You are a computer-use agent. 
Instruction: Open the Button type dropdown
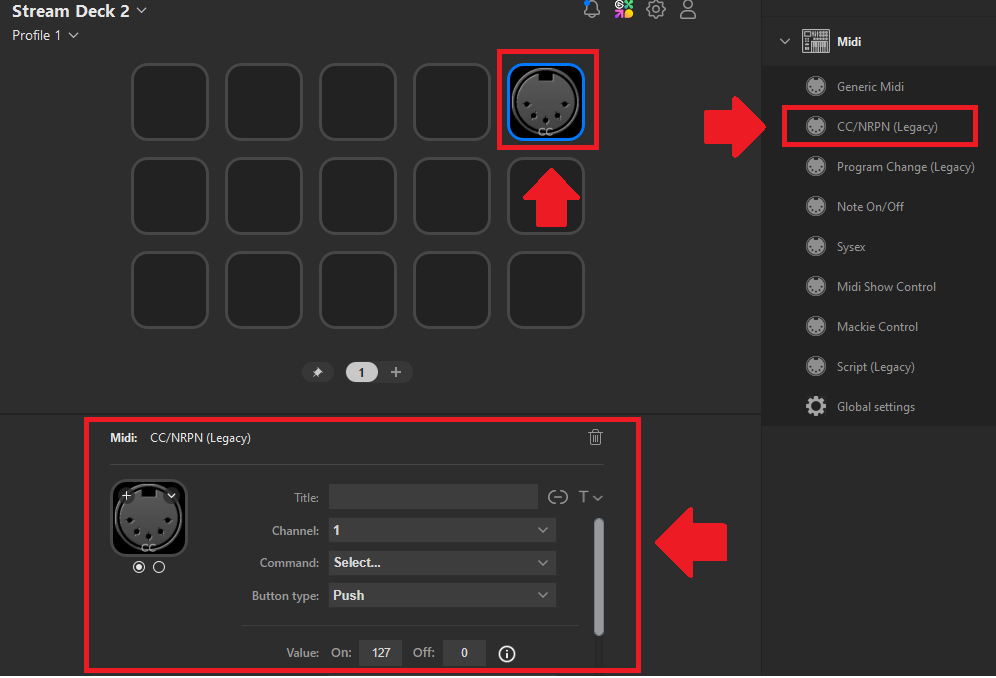(x=442, y=594)
